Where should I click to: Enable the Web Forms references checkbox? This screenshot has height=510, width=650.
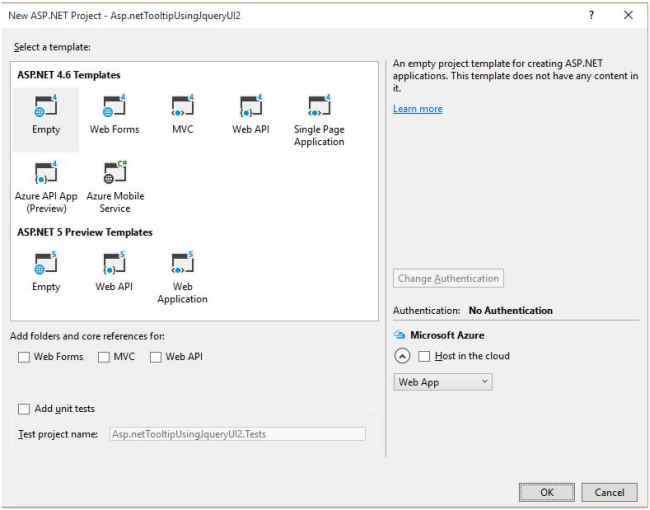24,357
